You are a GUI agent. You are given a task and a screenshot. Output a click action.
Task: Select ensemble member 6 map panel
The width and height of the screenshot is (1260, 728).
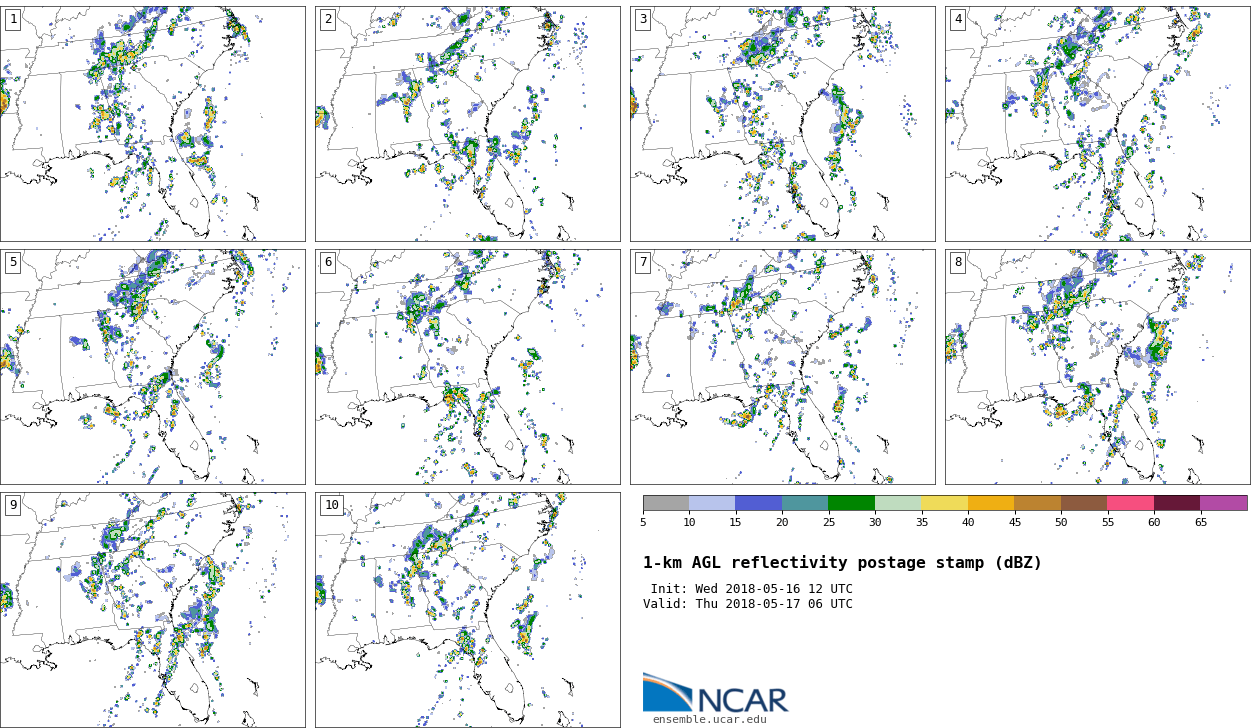[468, 367]
